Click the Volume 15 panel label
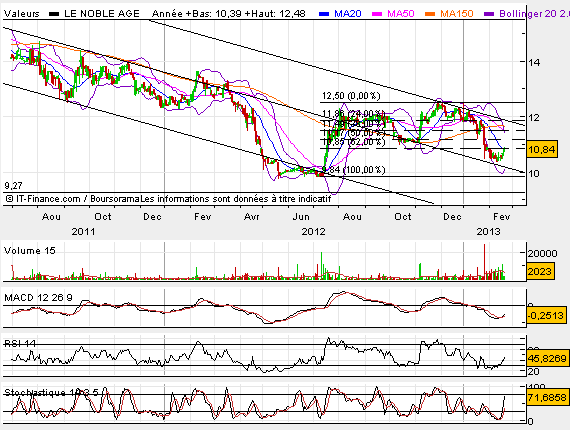 [x=29, y=251]
